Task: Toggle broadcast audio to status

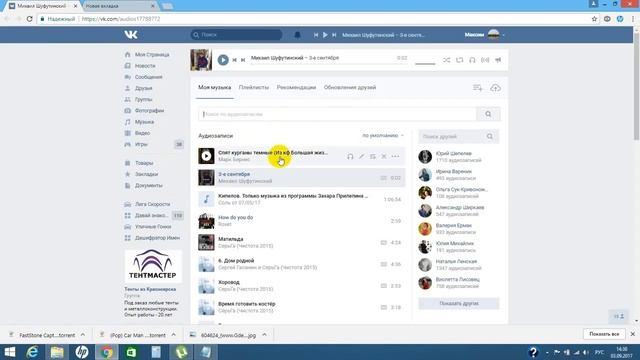Action: (x=485, y=60)
